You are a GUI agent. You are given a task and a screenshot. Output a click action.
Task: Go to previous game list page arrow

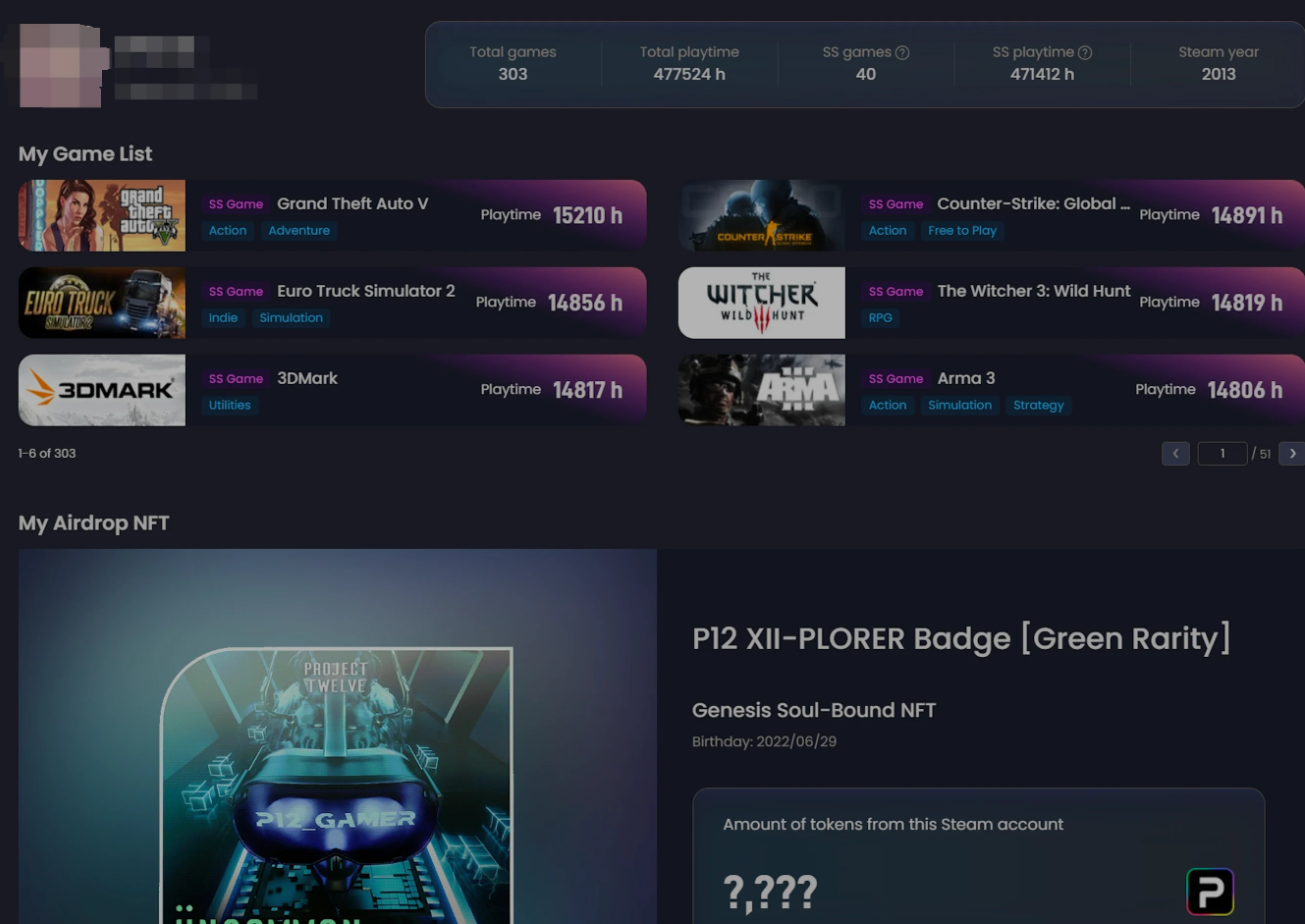1176,454
